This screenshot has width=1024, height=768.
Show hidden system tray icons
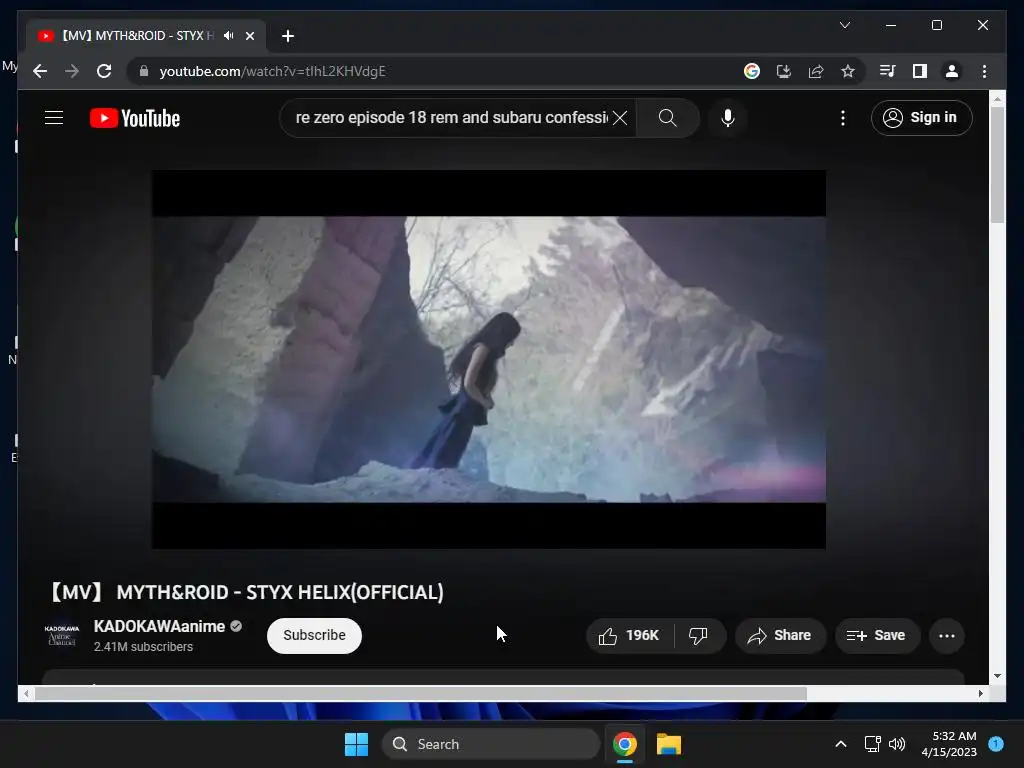coord(841,744)
